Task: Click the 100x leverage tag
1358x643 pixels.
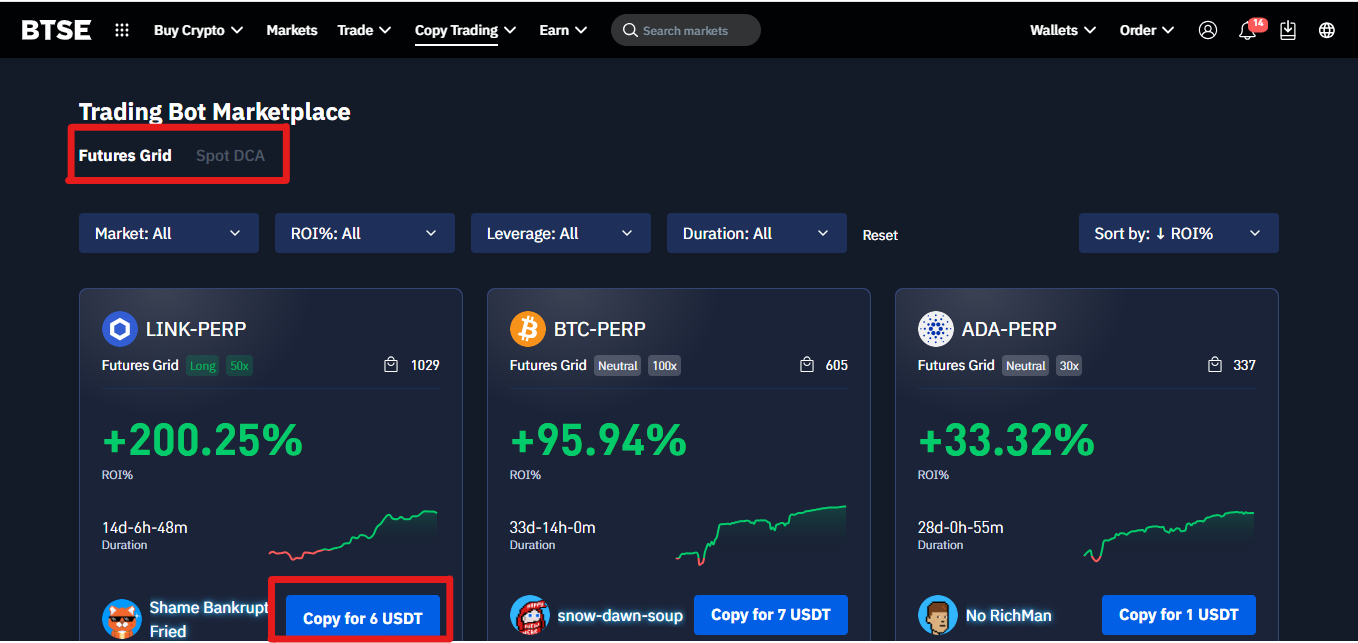Action: (x=665, y=366)
